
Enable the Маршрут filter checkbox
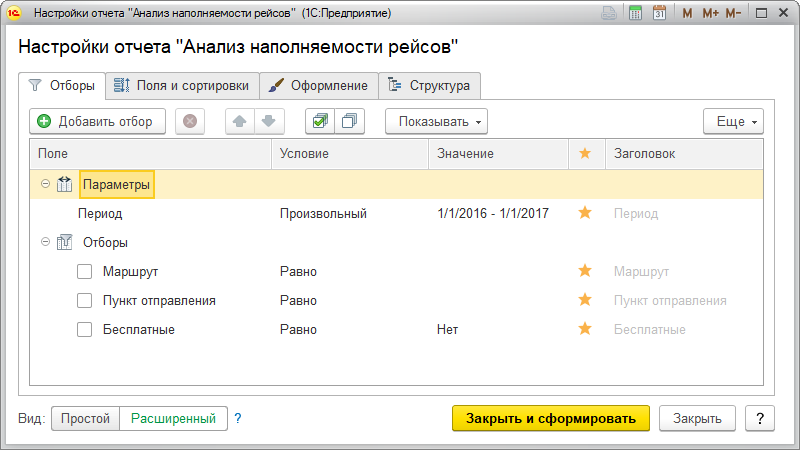click(x=85, y=272)
